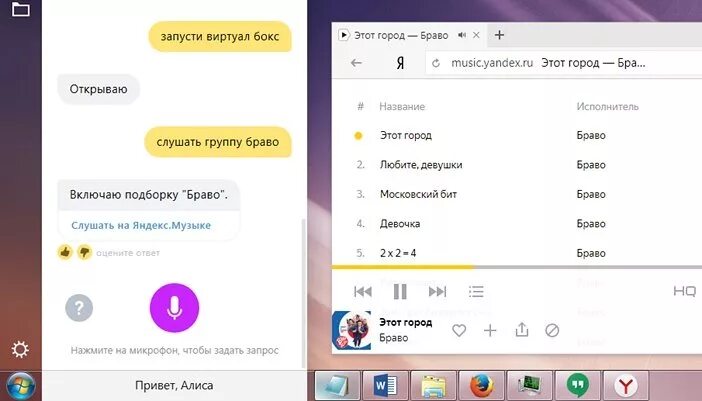The width and height of the screenshot is (702, 401).
Task: Open the notepad icon on the taskbar
Action: pos(338,385)
